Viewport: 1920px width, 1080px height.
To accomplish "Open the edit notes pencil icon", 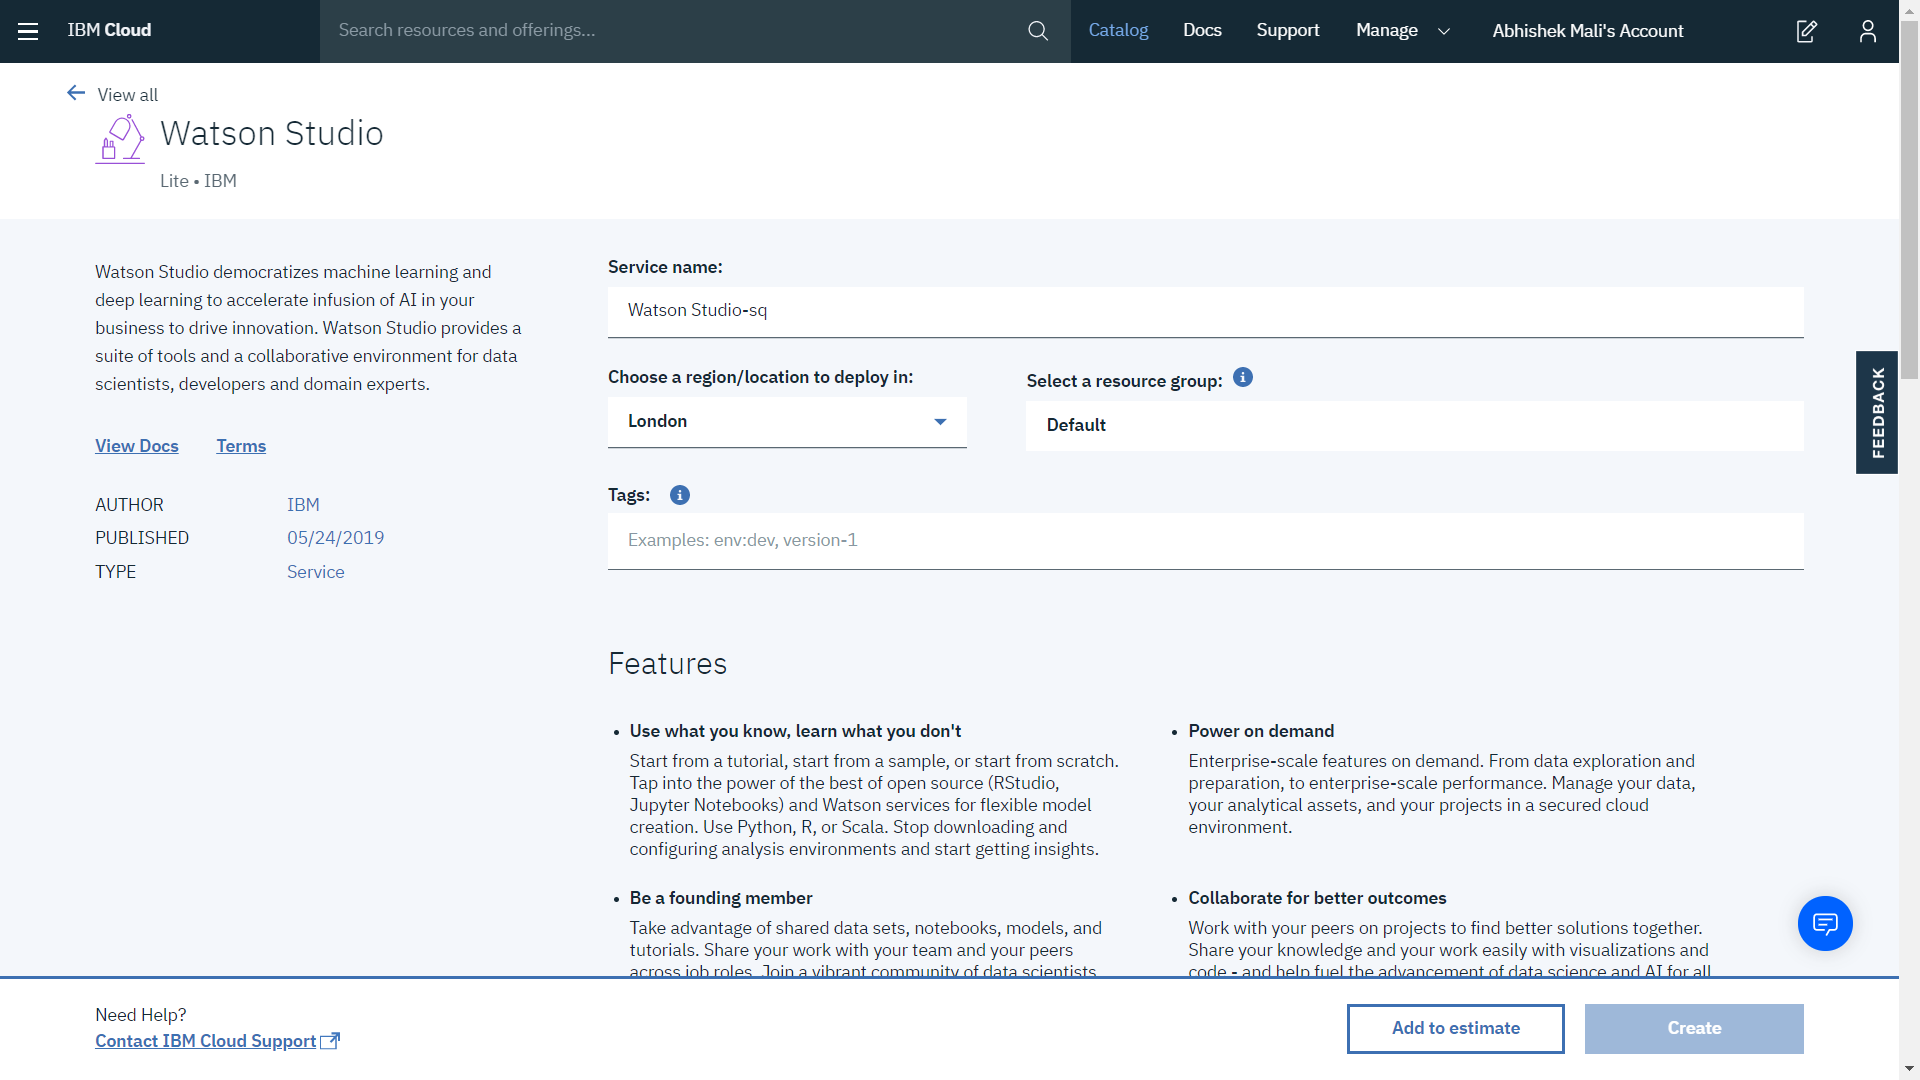I will (1806, 31).
